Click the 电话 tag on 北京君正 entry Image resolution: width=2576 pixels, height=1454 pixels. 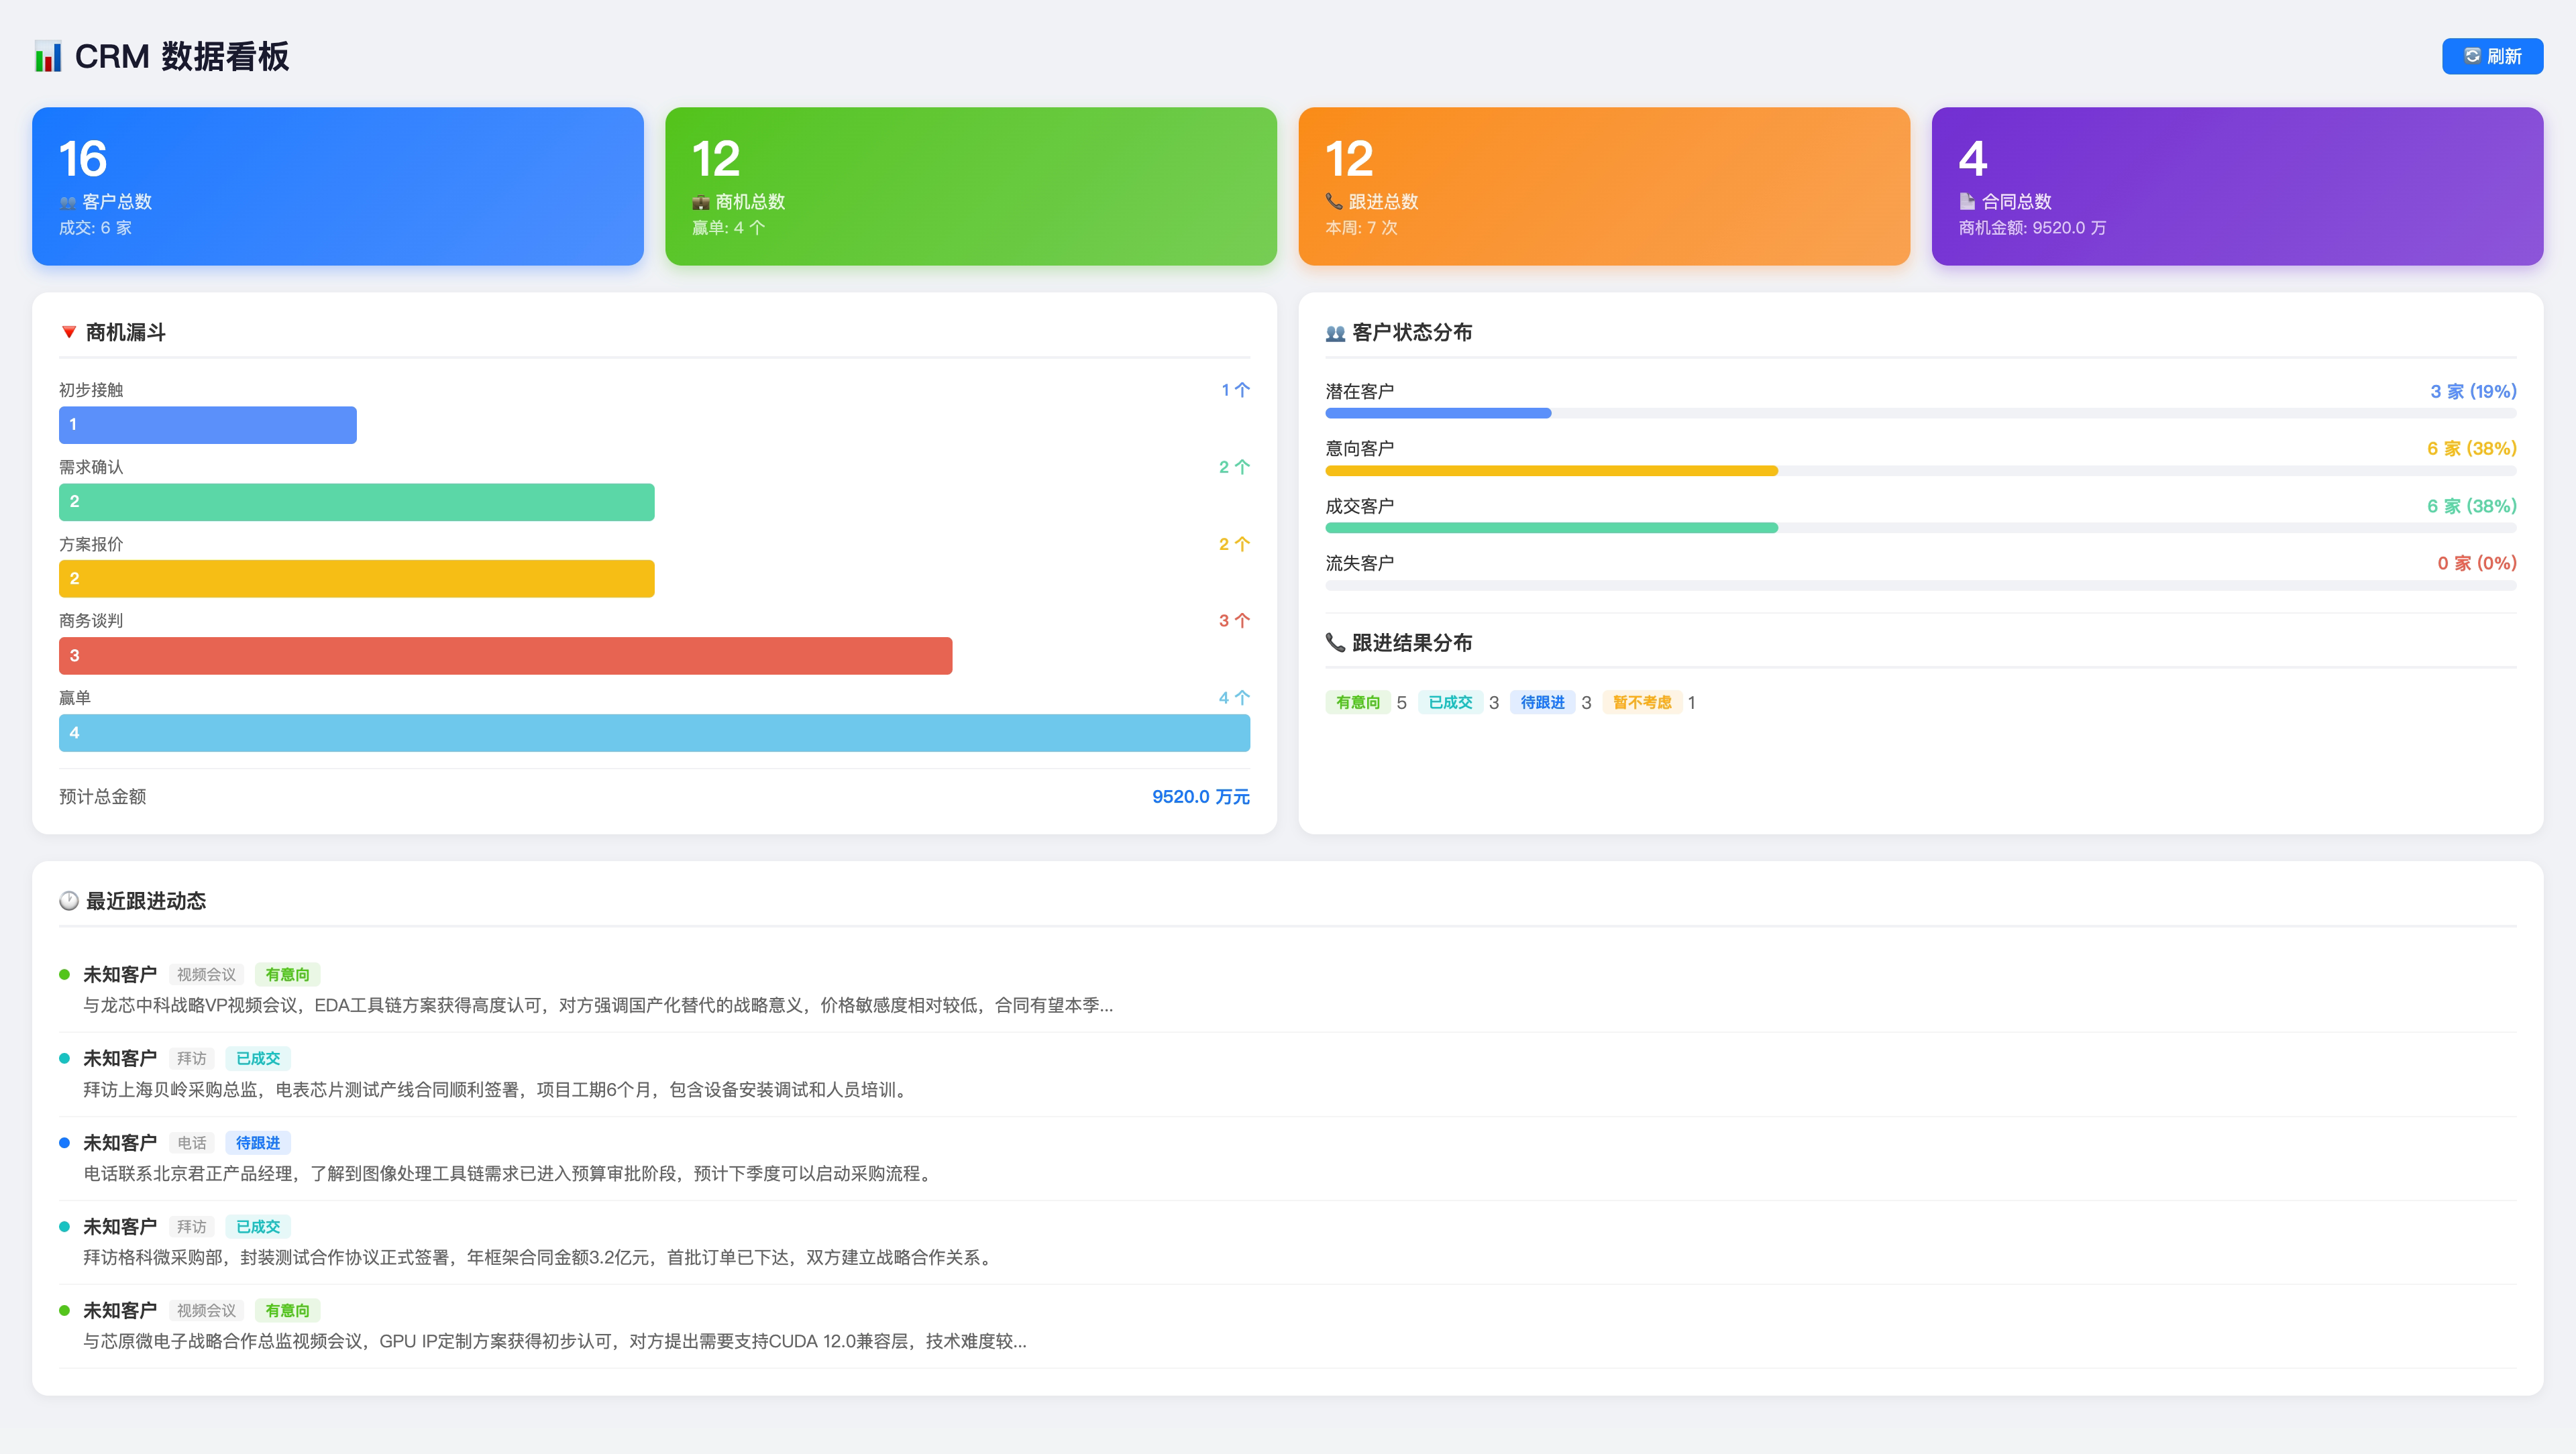tap(191, 1143)
